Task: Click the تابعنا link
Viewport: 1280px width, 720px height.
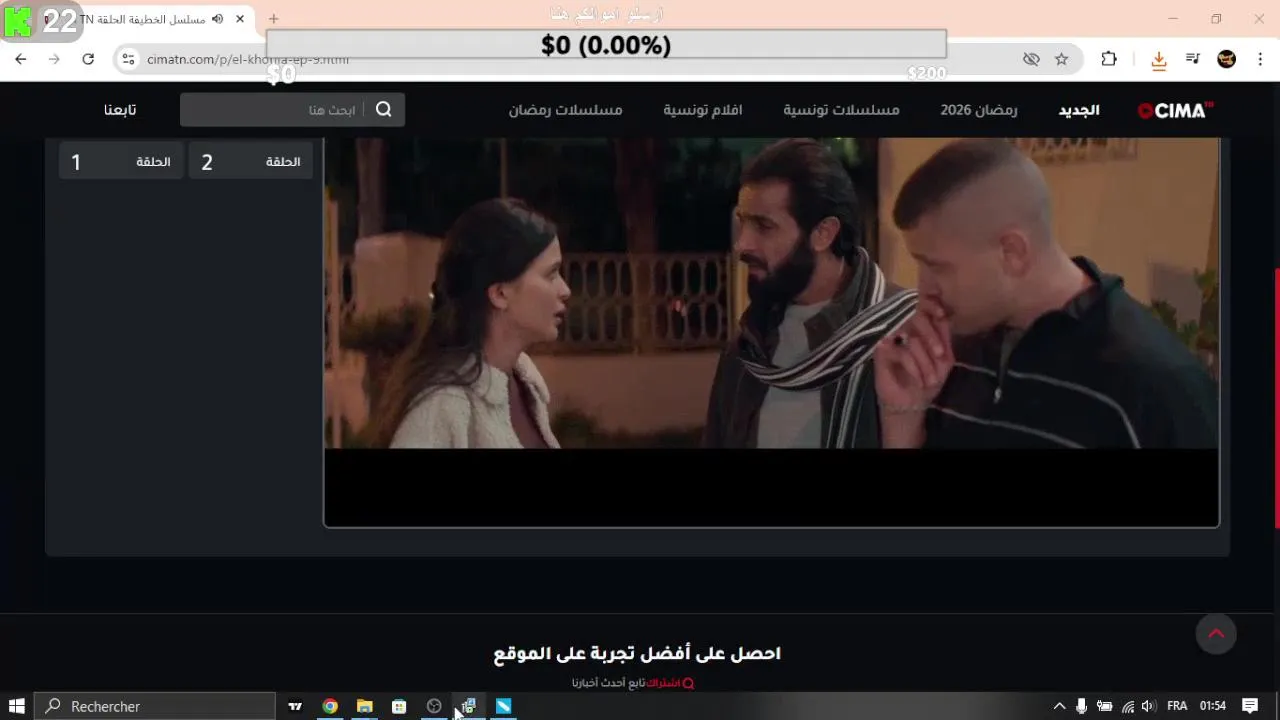Action: [x=120, y=110]
